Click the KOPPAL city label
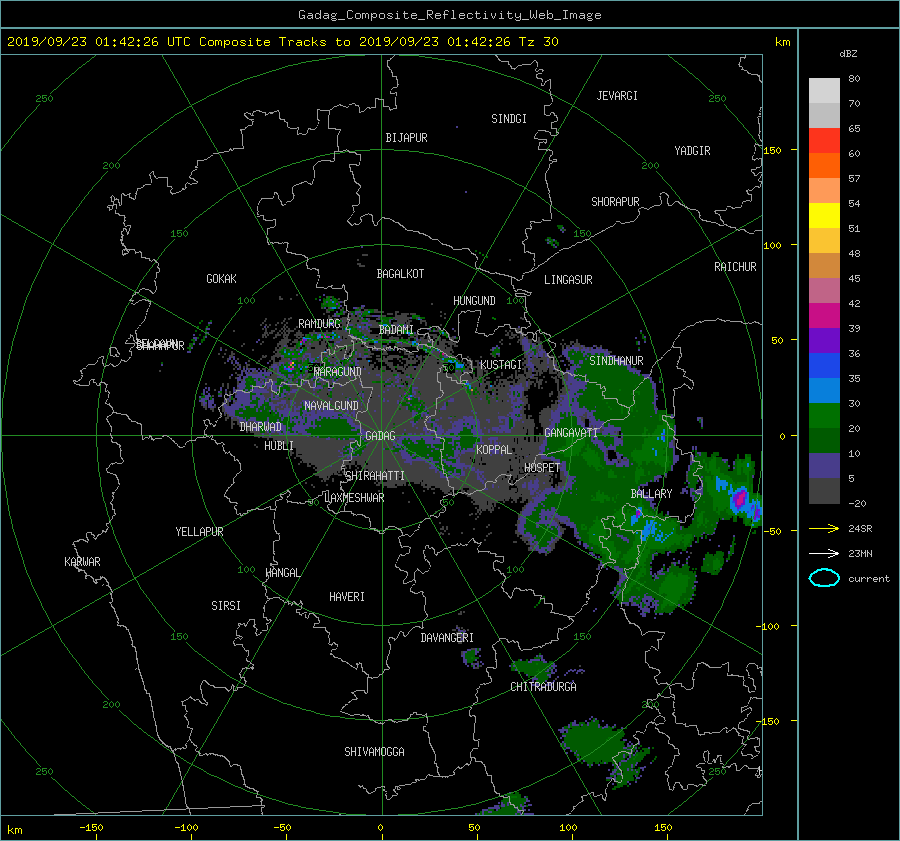Screen dimensions: 900x841 point(494,450)
